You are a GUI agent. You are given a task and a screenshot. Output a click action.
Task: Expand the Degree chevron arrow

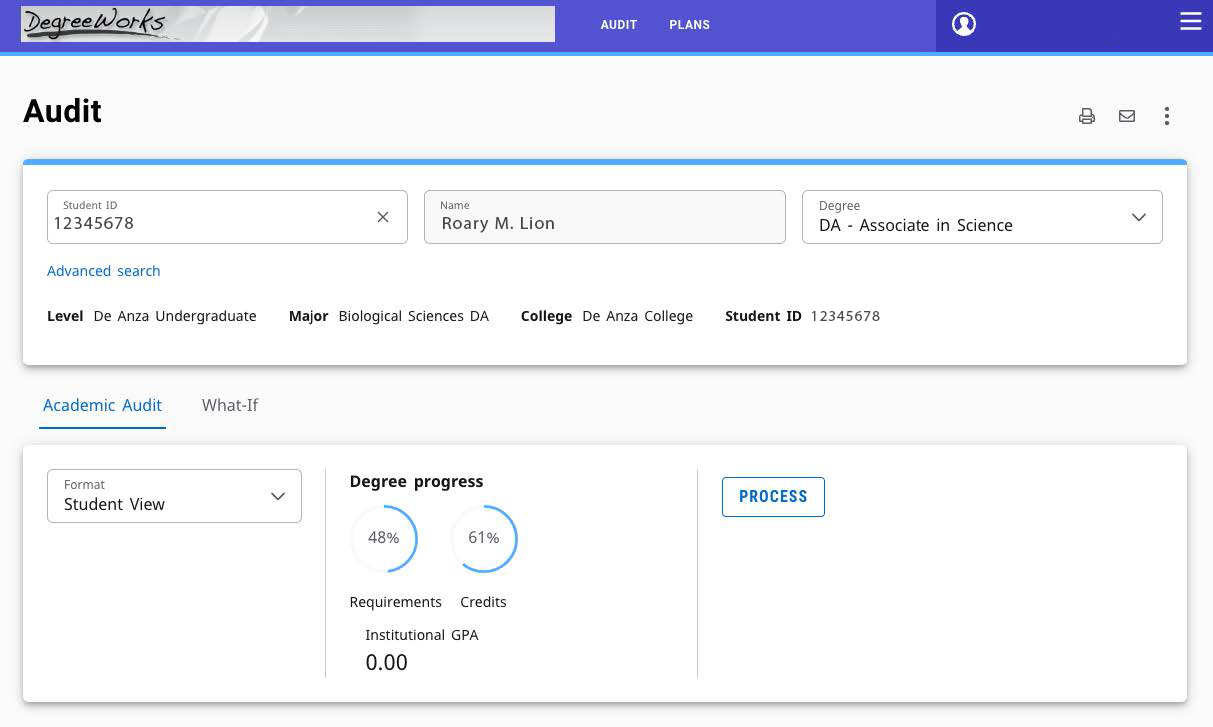click(1139, 217)
